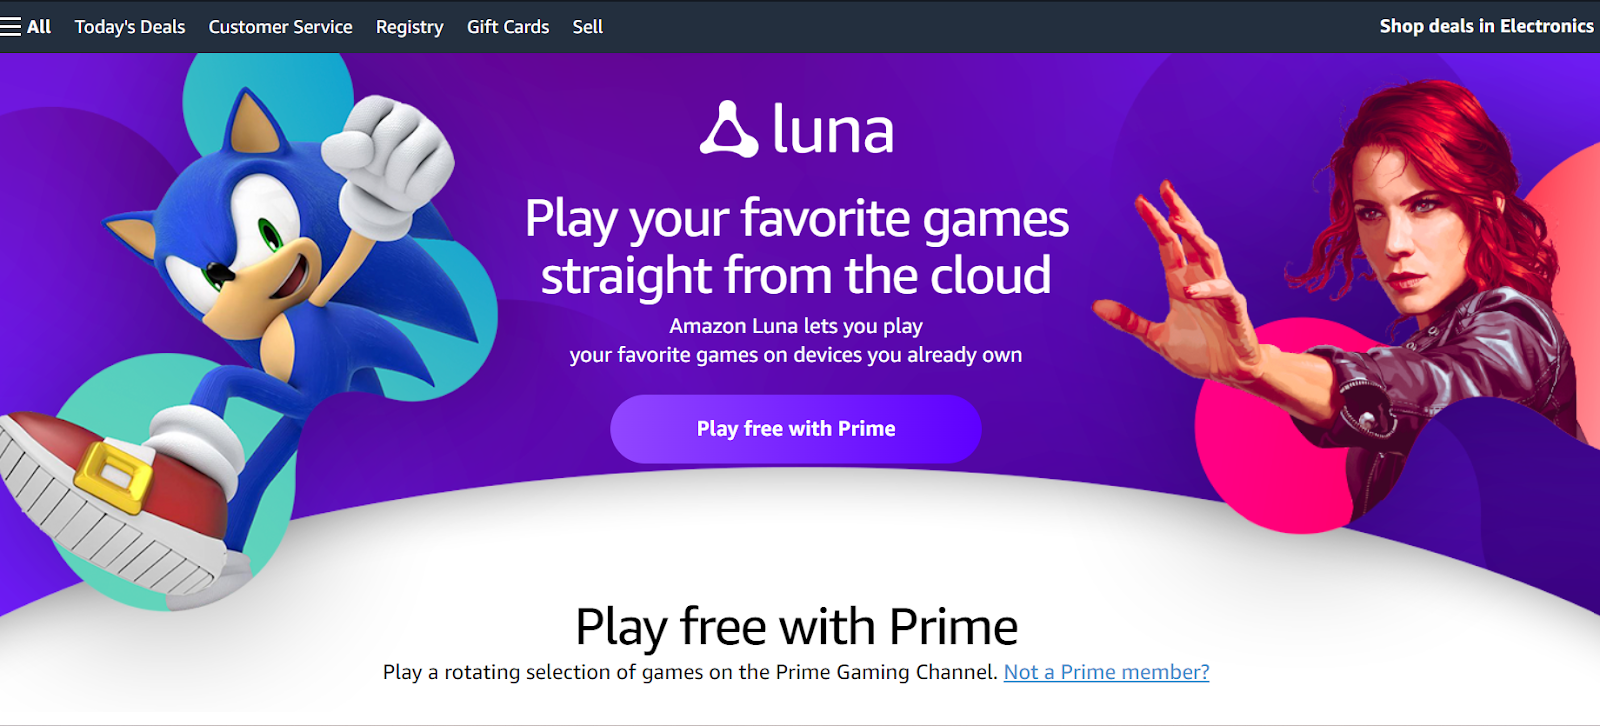Open the All hamburger menu
1600x726 pixels.
click(x=26, y=27)
